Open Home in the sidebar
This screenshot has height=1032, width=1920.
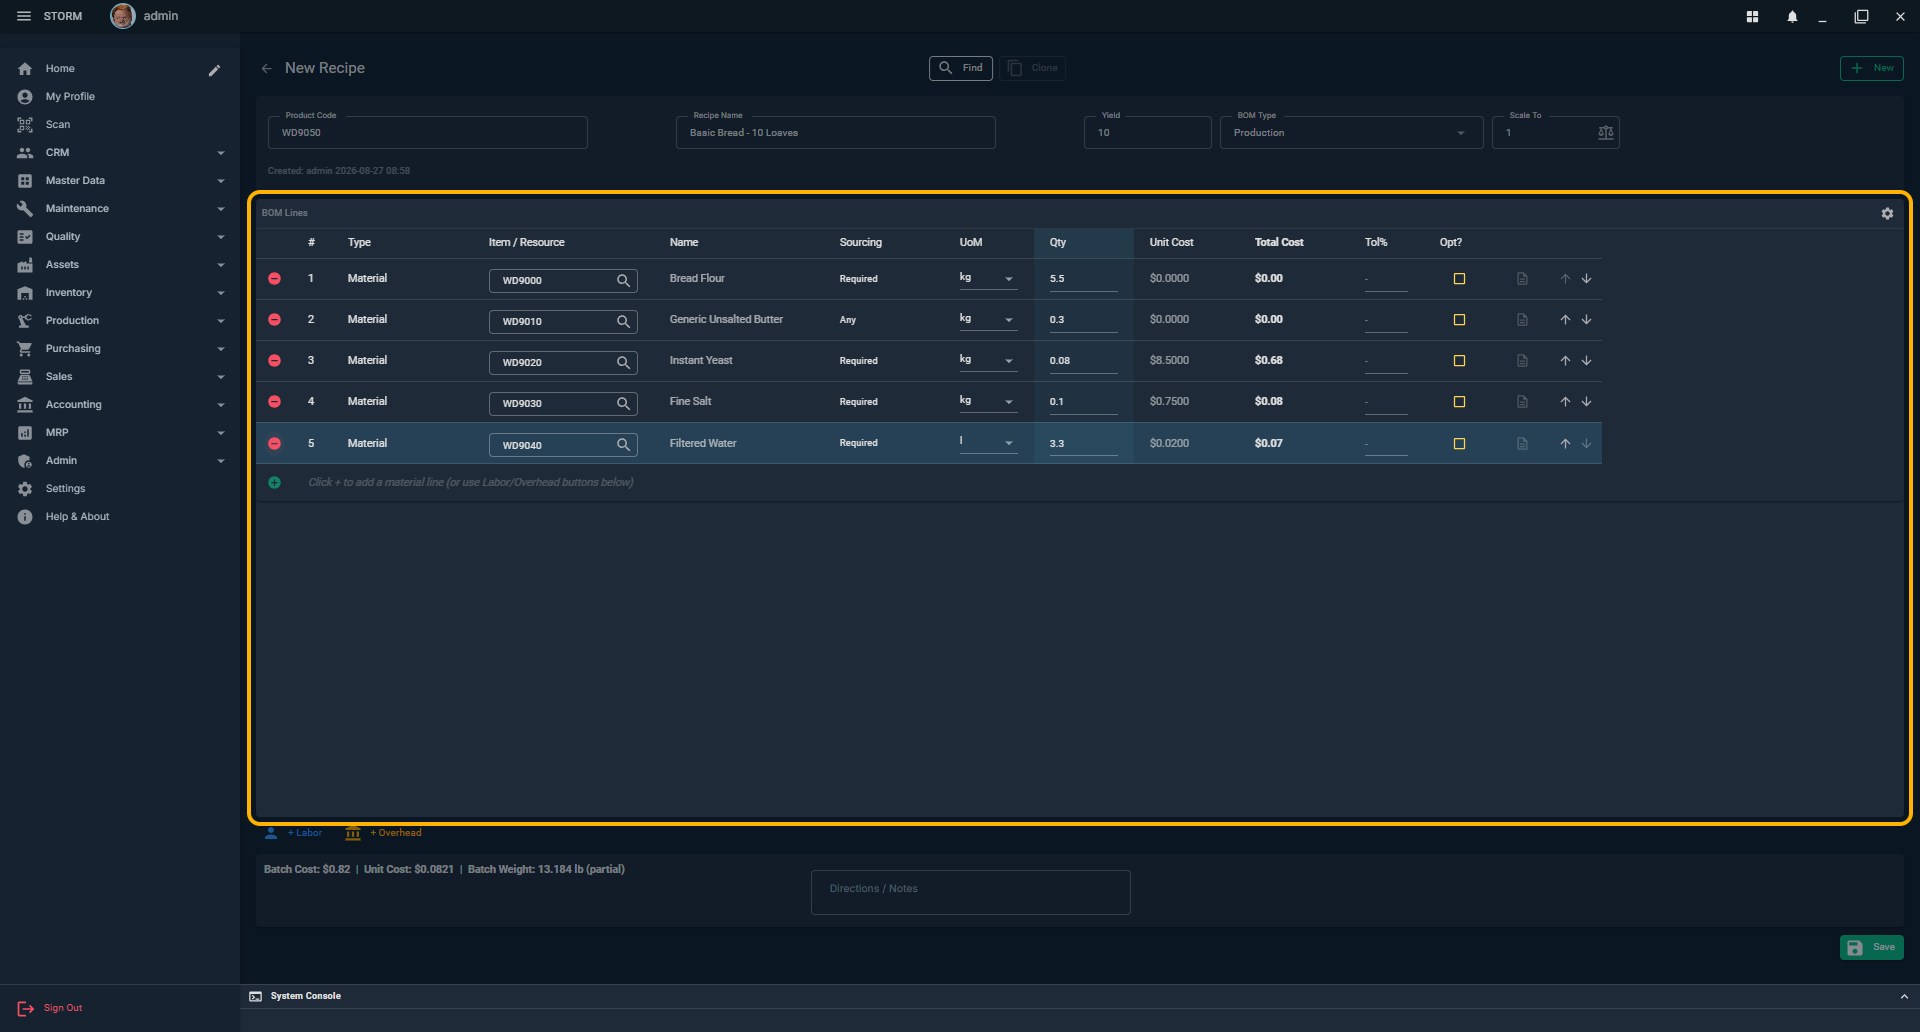click(60, 69)
